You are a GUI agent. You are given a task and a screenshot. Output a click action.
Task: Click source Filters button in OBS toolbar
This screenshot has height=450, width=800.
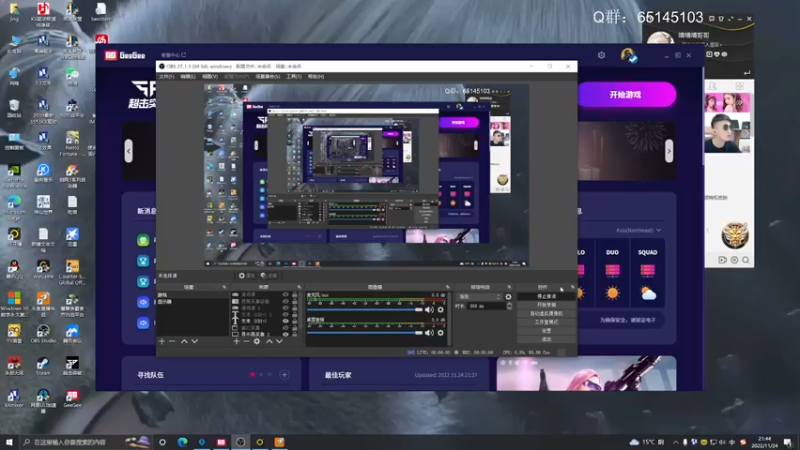tap(268, 276)
